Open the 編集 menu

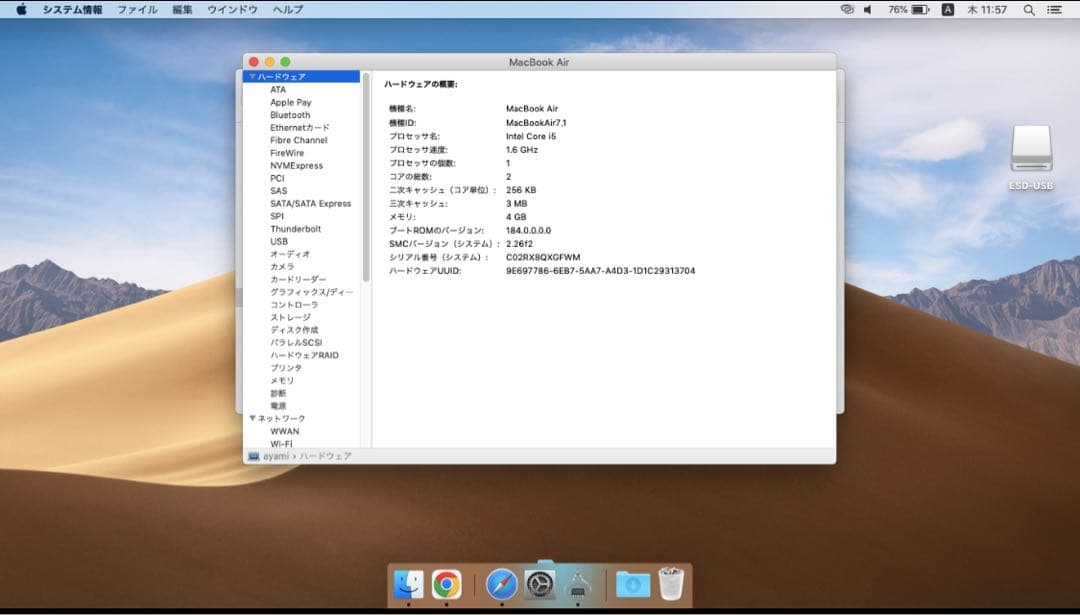(x=183, y=10)
